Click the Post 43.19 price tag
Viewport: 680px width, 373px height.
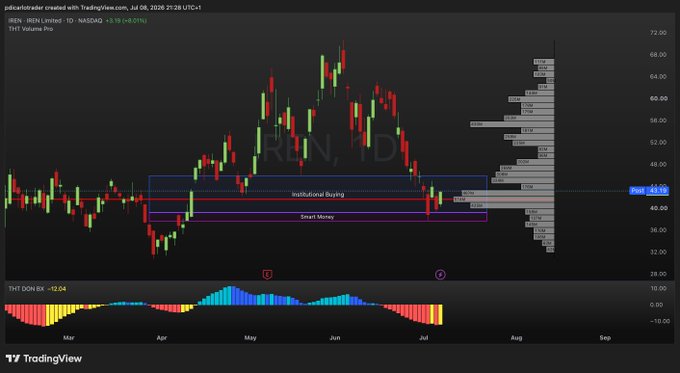point(649,190)
